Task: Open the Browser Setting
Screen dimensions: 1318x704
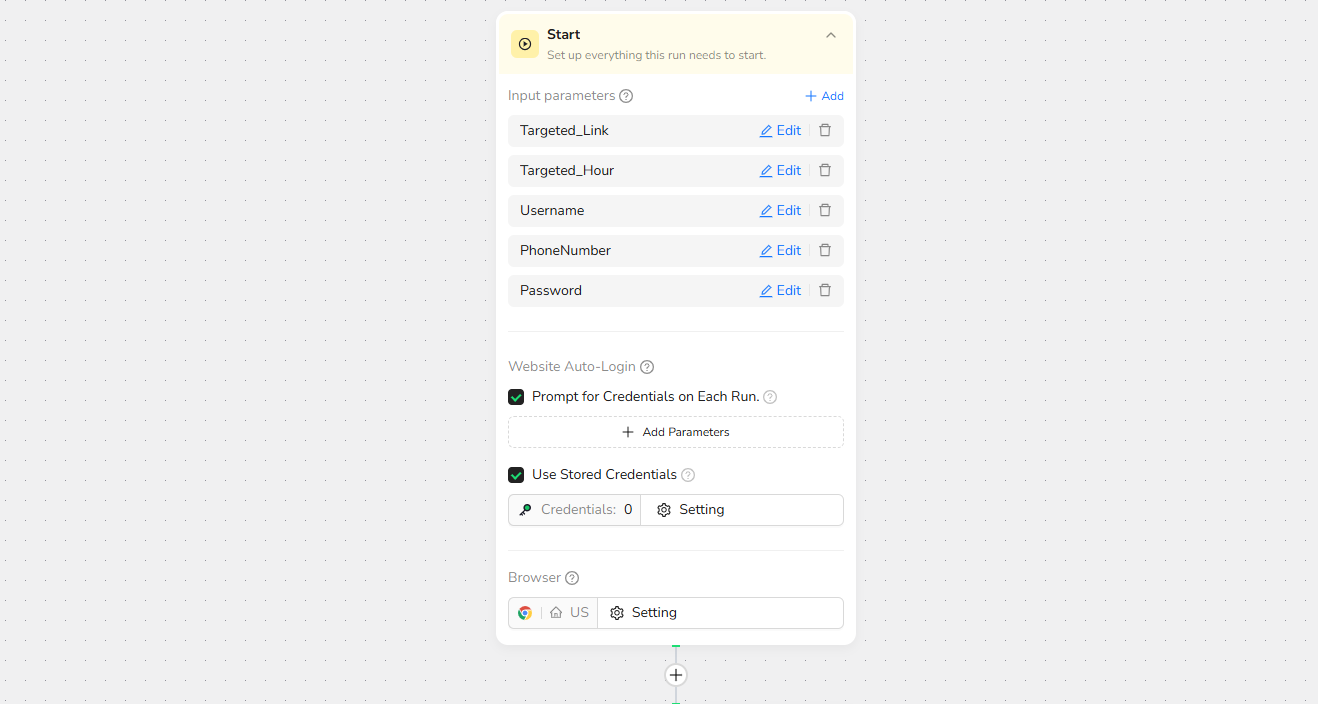Action: (644, 613)
